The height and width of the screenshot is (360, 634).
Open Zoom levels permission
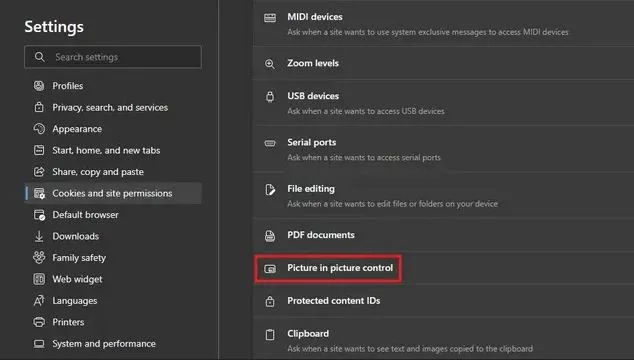click(313, 63)
